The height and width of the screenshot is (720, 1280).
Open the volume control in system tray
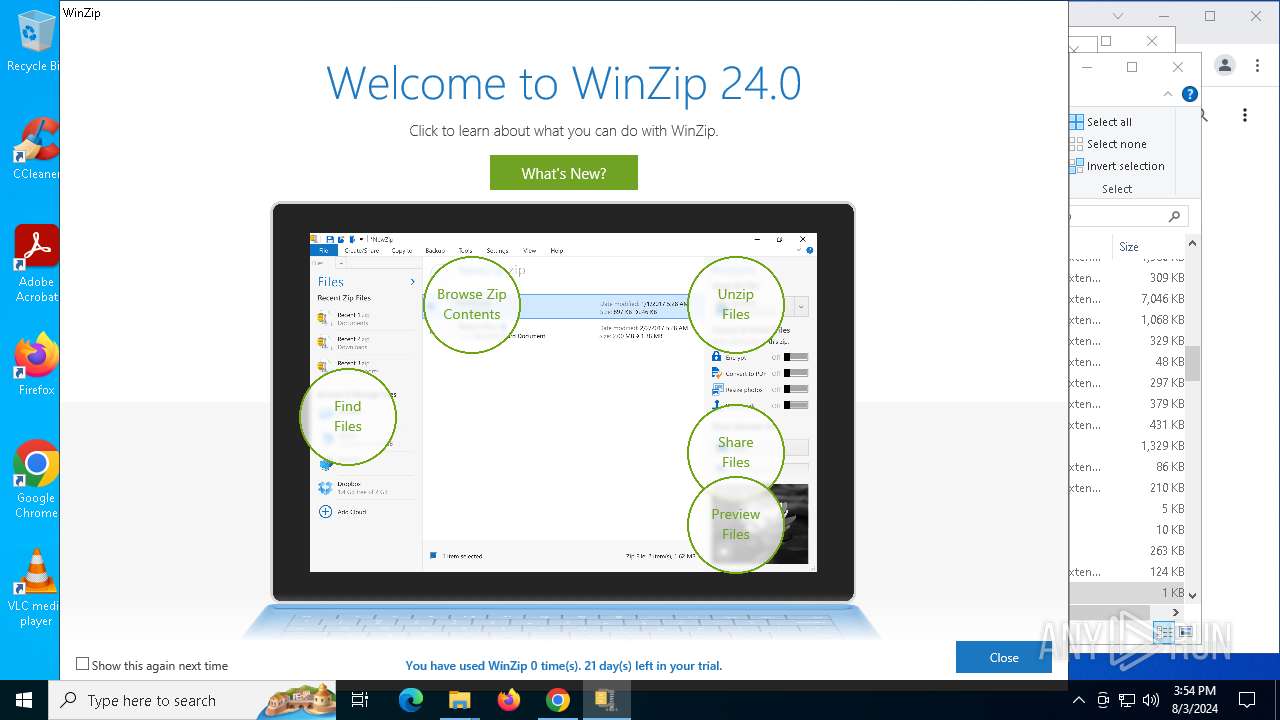coord(1151,700)
